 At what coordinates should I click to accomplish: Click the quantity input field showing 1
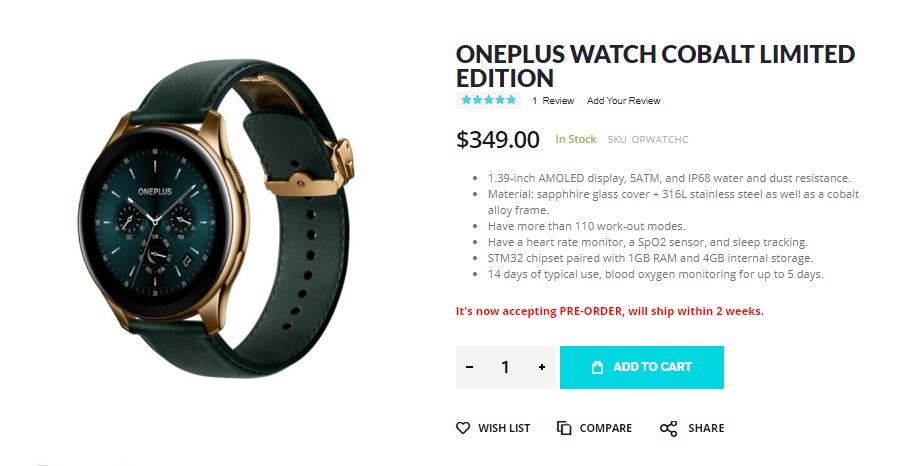tap(505, 367)
